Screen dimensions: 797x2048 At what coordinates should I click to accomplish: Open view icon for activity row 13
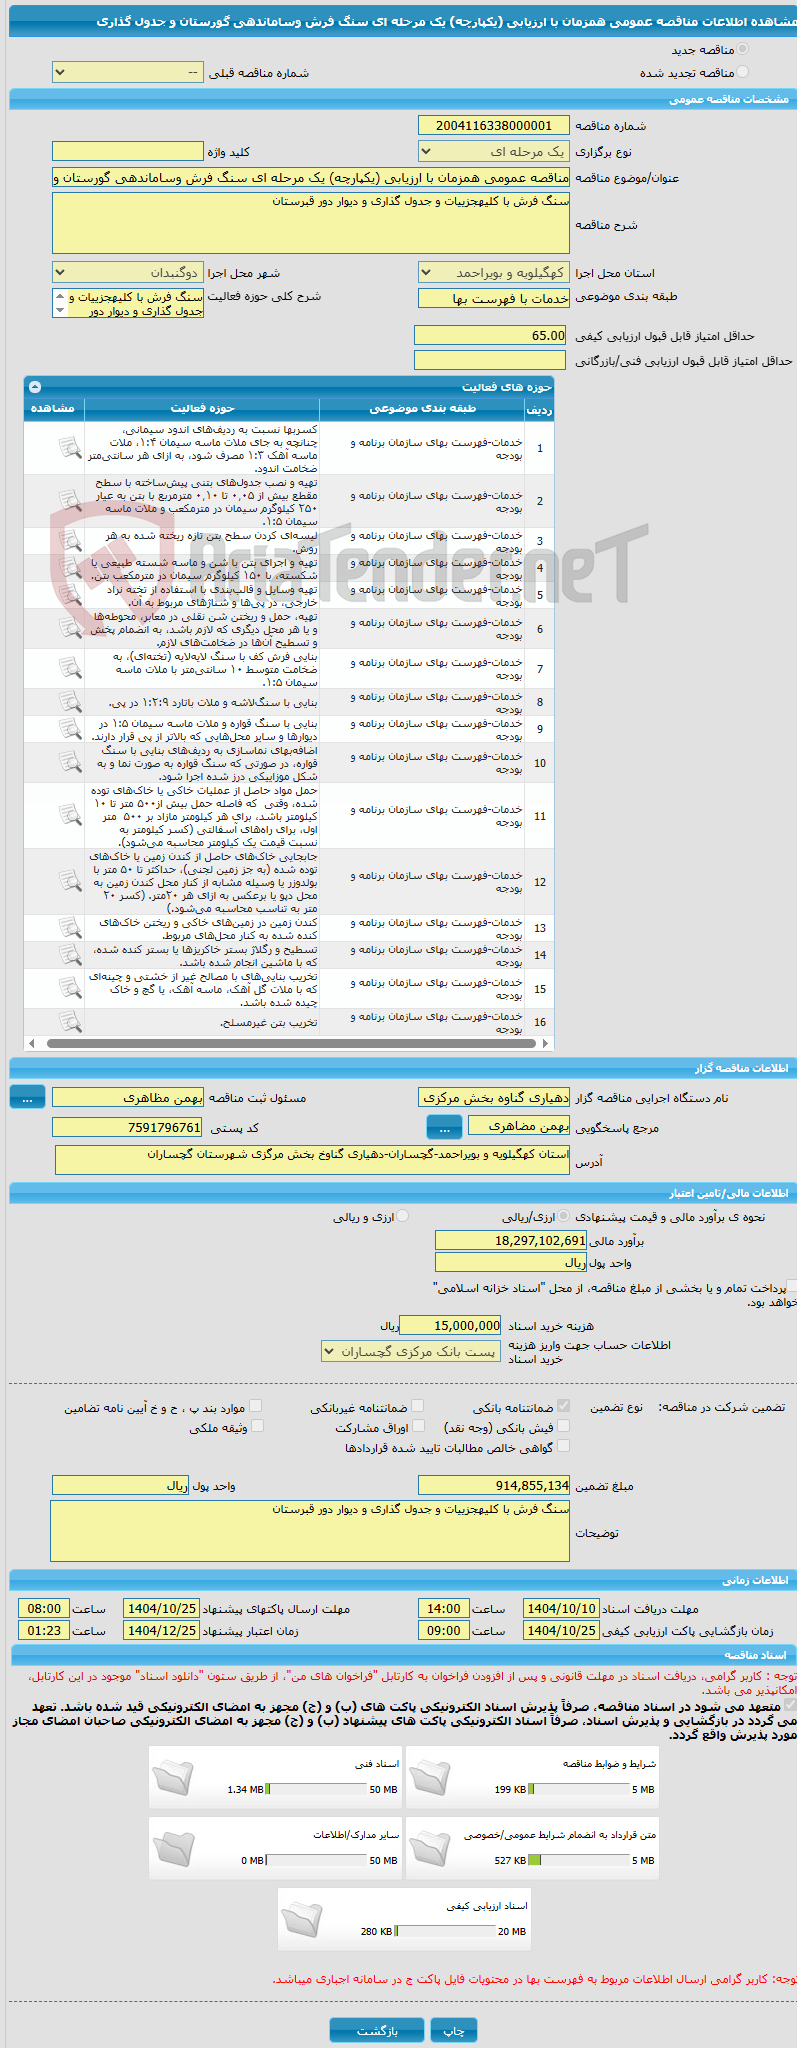(x=69, y=928)
